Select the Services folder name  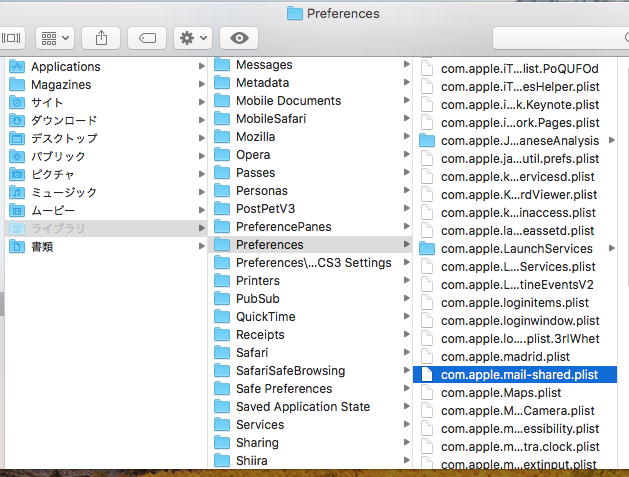260,425
